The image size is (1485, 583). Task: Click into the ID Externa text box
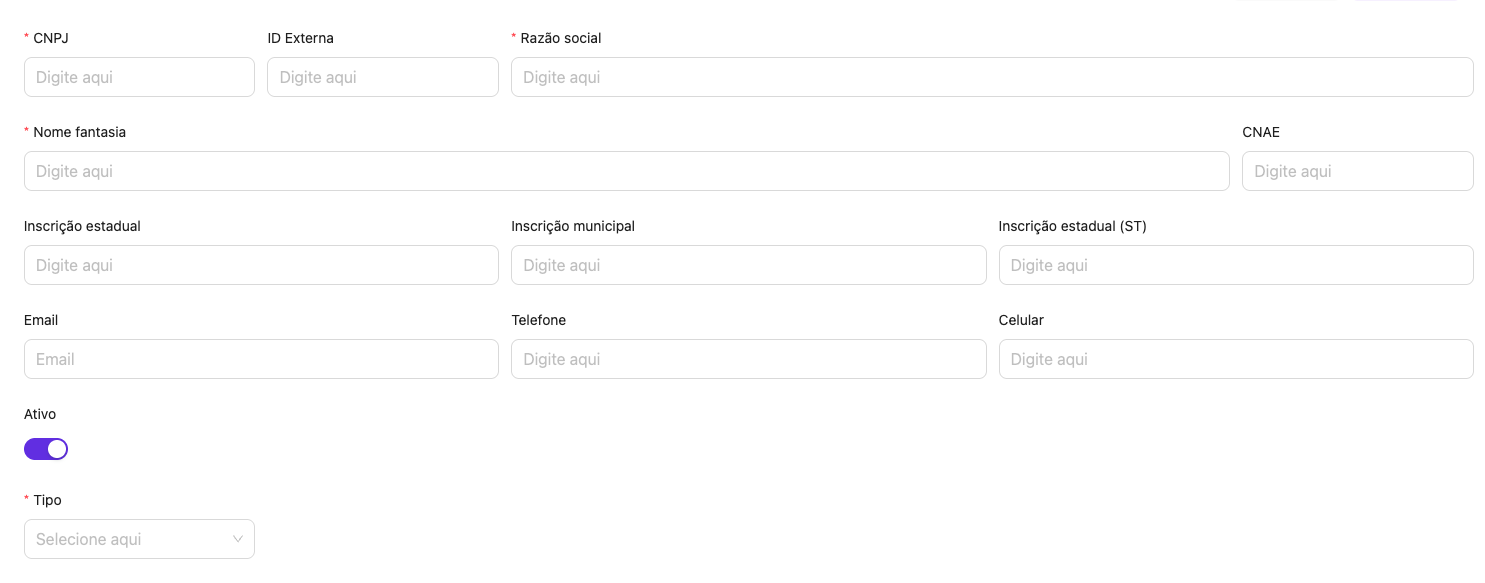pos(382,77)
